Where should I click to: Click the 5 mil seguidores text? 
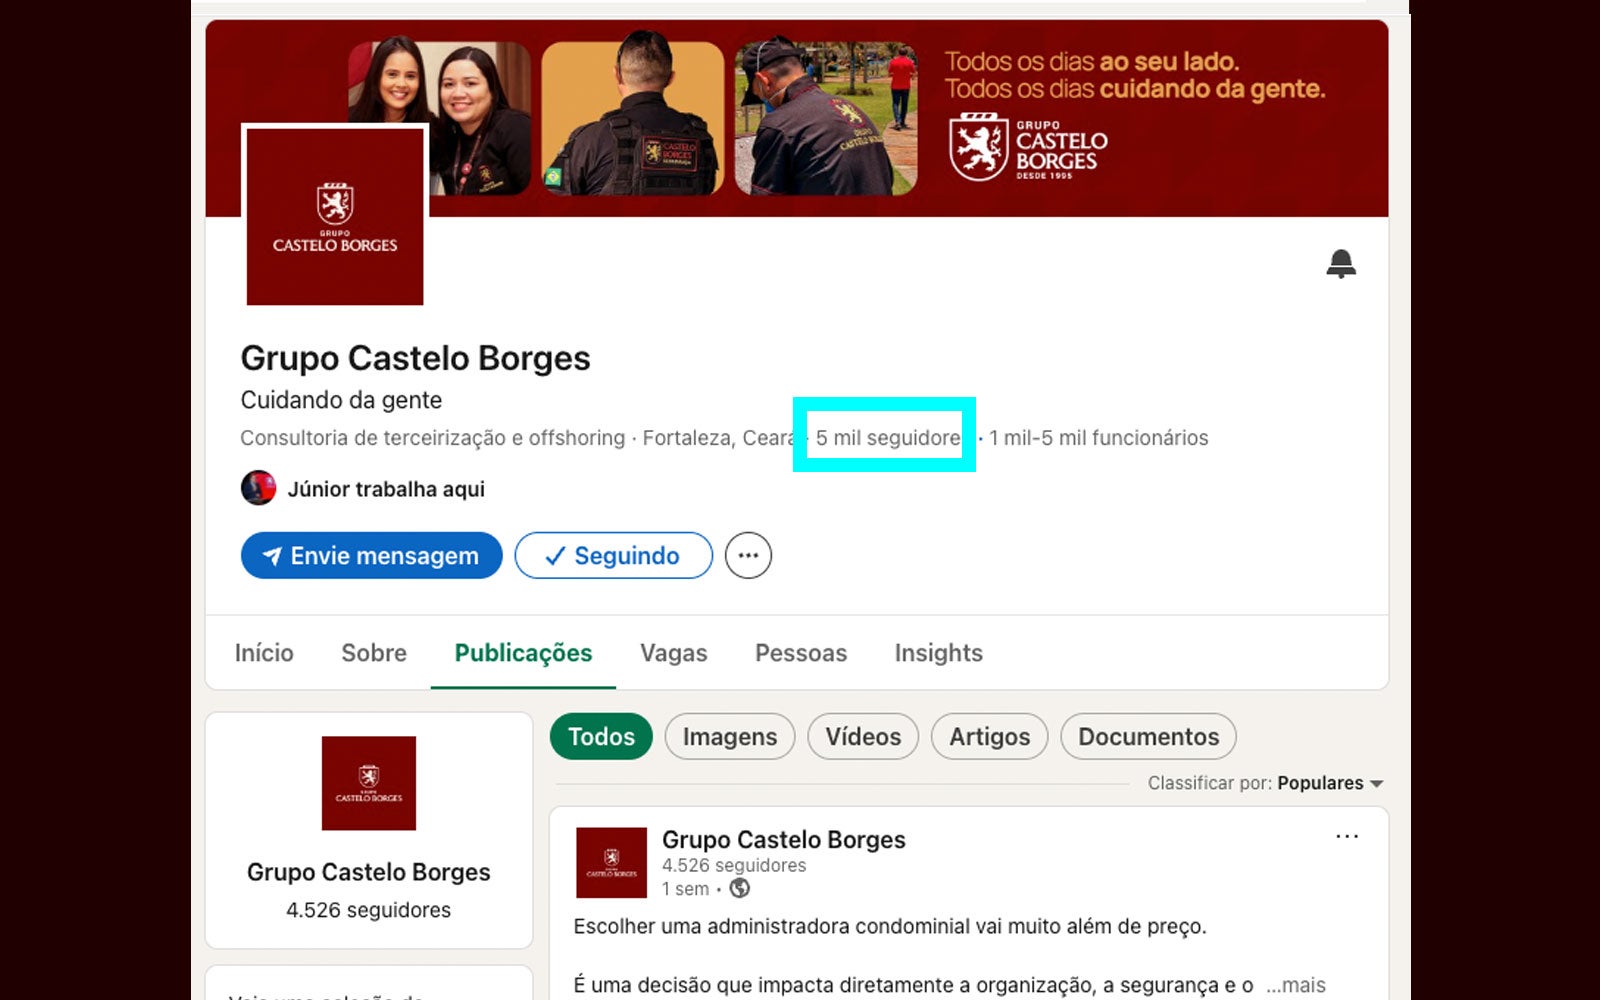click(888, 438)
